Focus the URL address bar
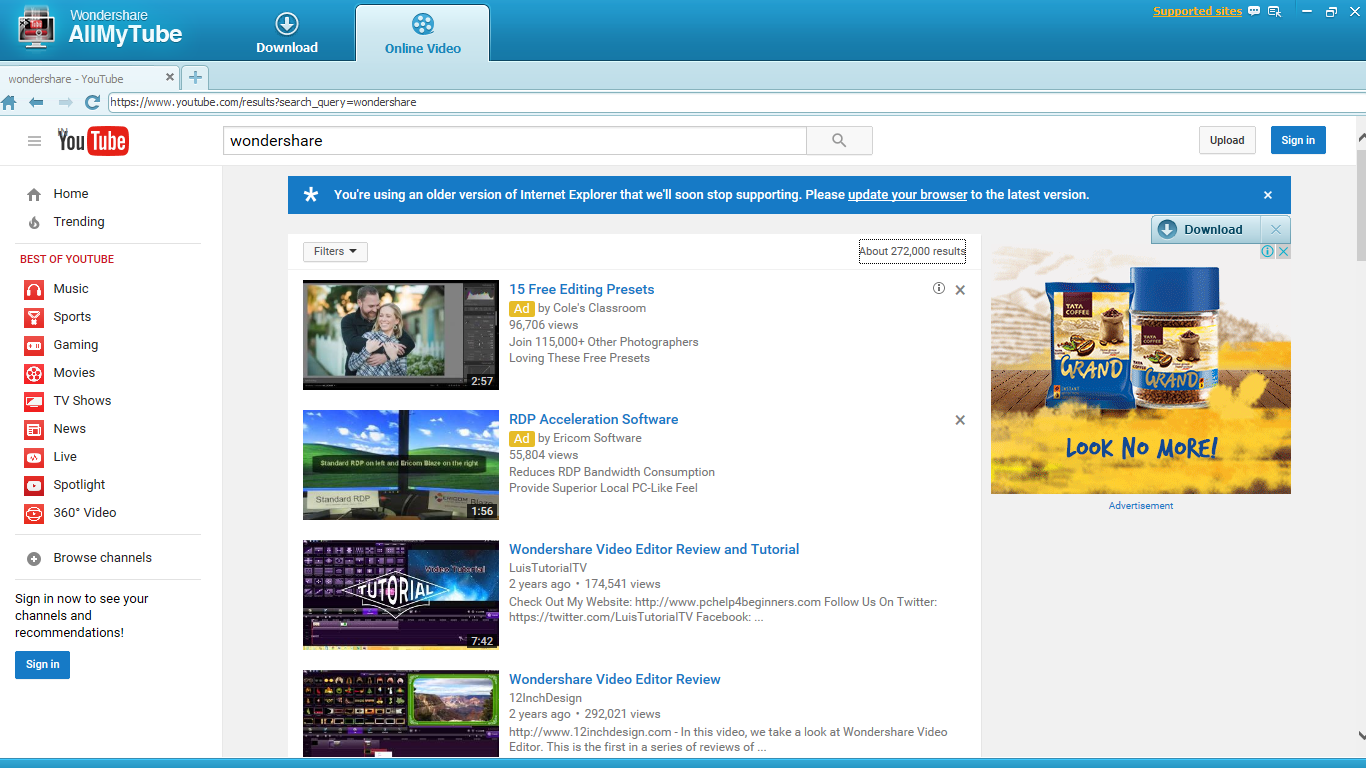Screen dimensions: 1366x768 (x=735, y=102)
